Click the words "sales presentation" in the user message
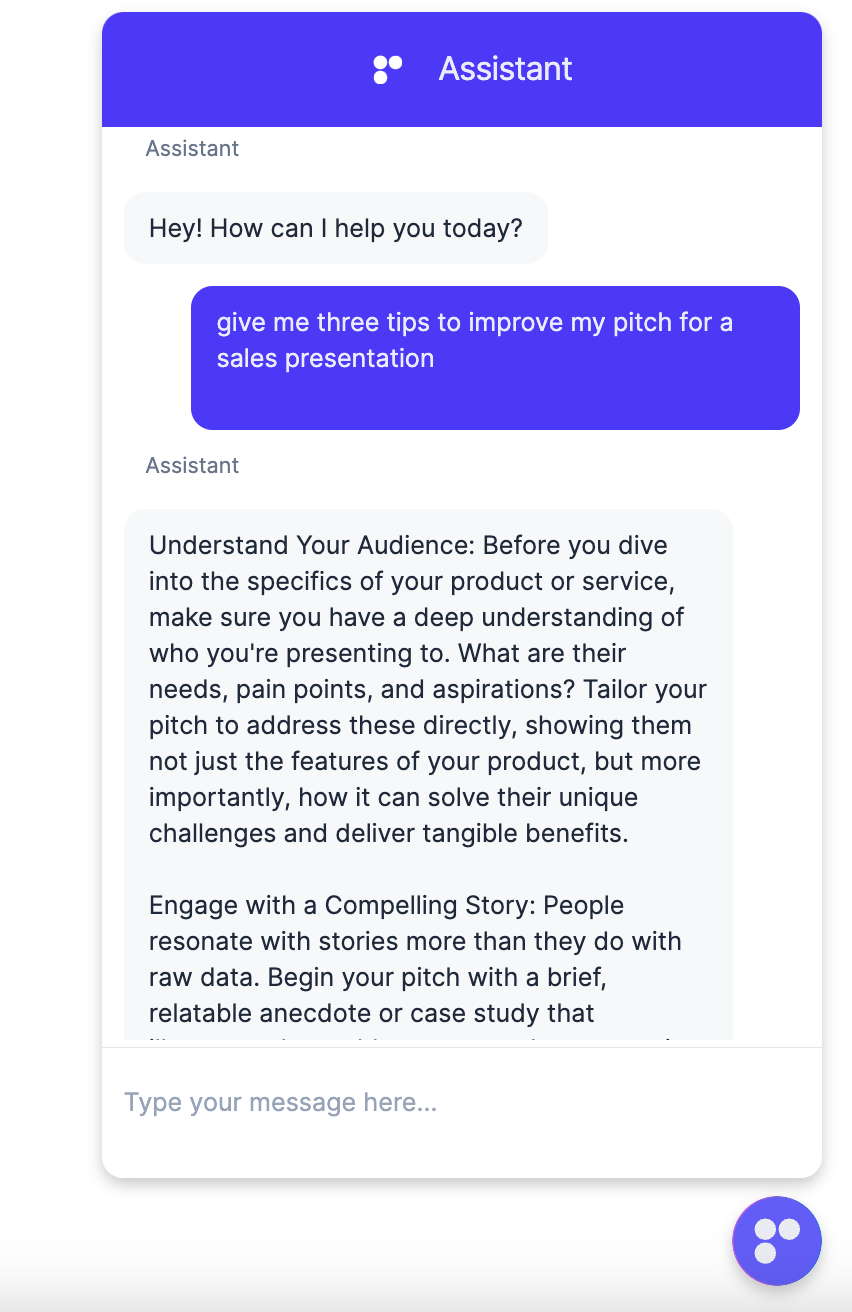The image size is (852, 1312). 325,359
